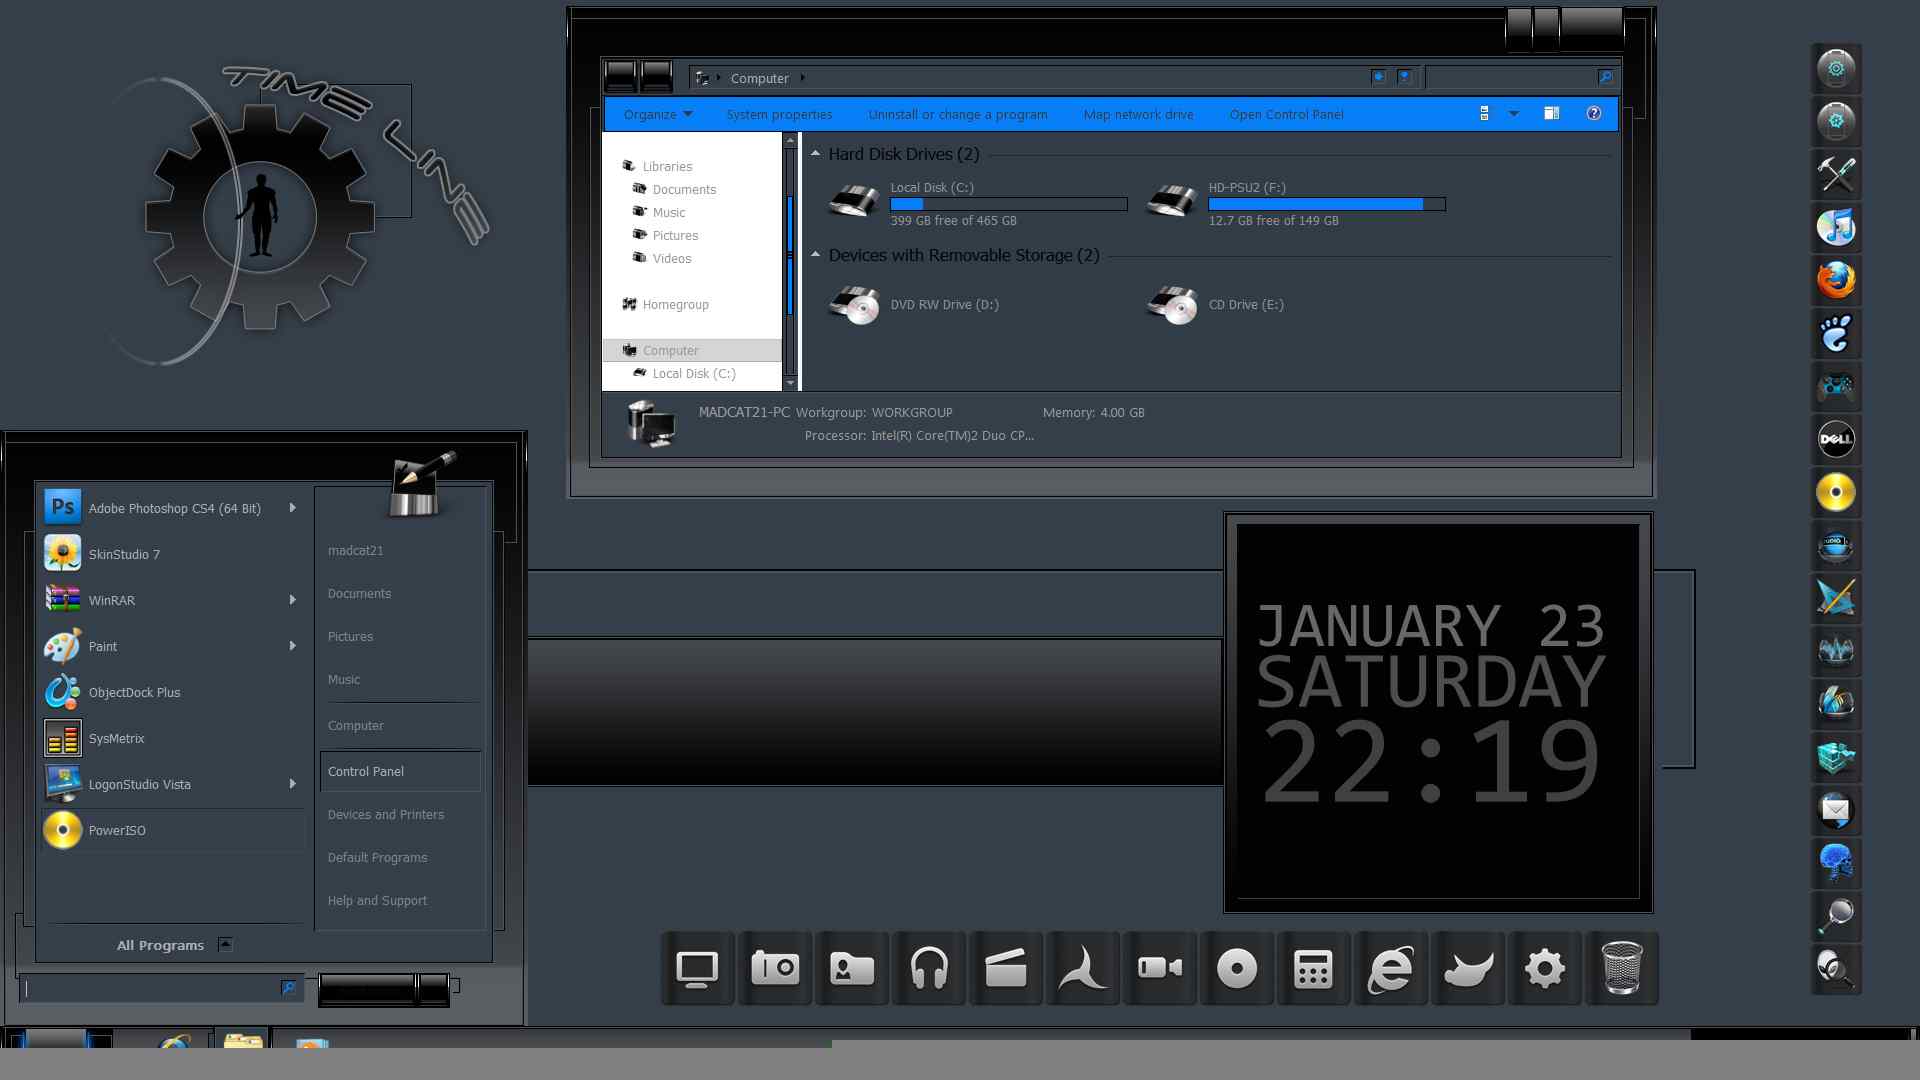Expand LogonStudio Vista submenu arrow
Screen dimensions: 1920x1080
pyautogui.click(x=292, y=784)
